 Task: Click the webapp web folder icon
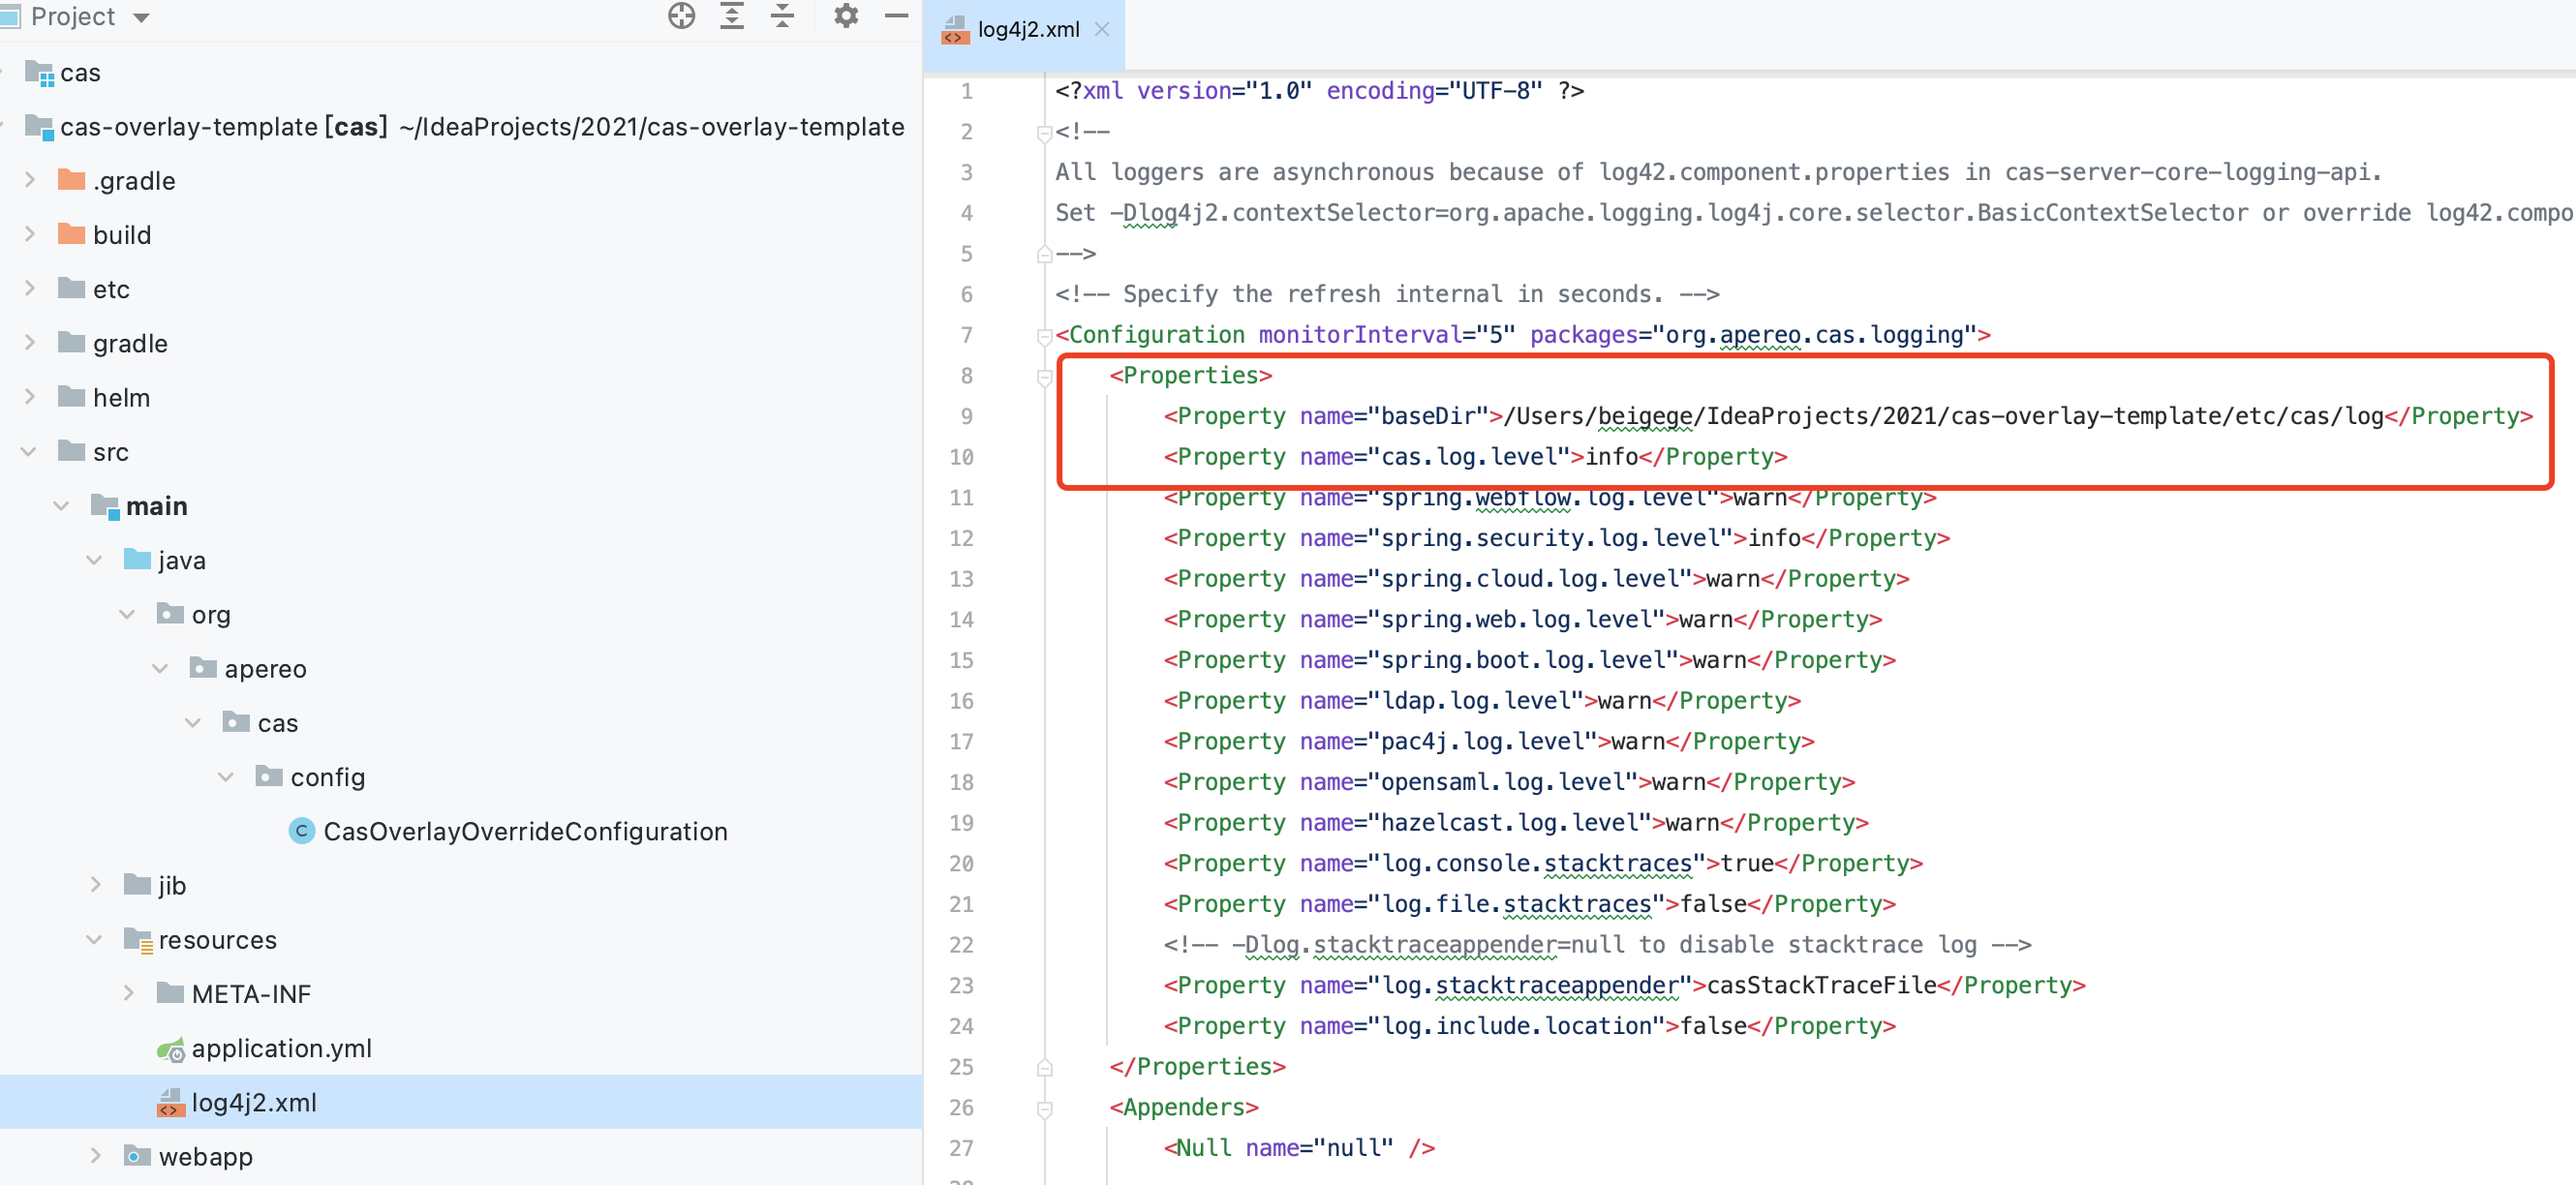point(138,1156)
